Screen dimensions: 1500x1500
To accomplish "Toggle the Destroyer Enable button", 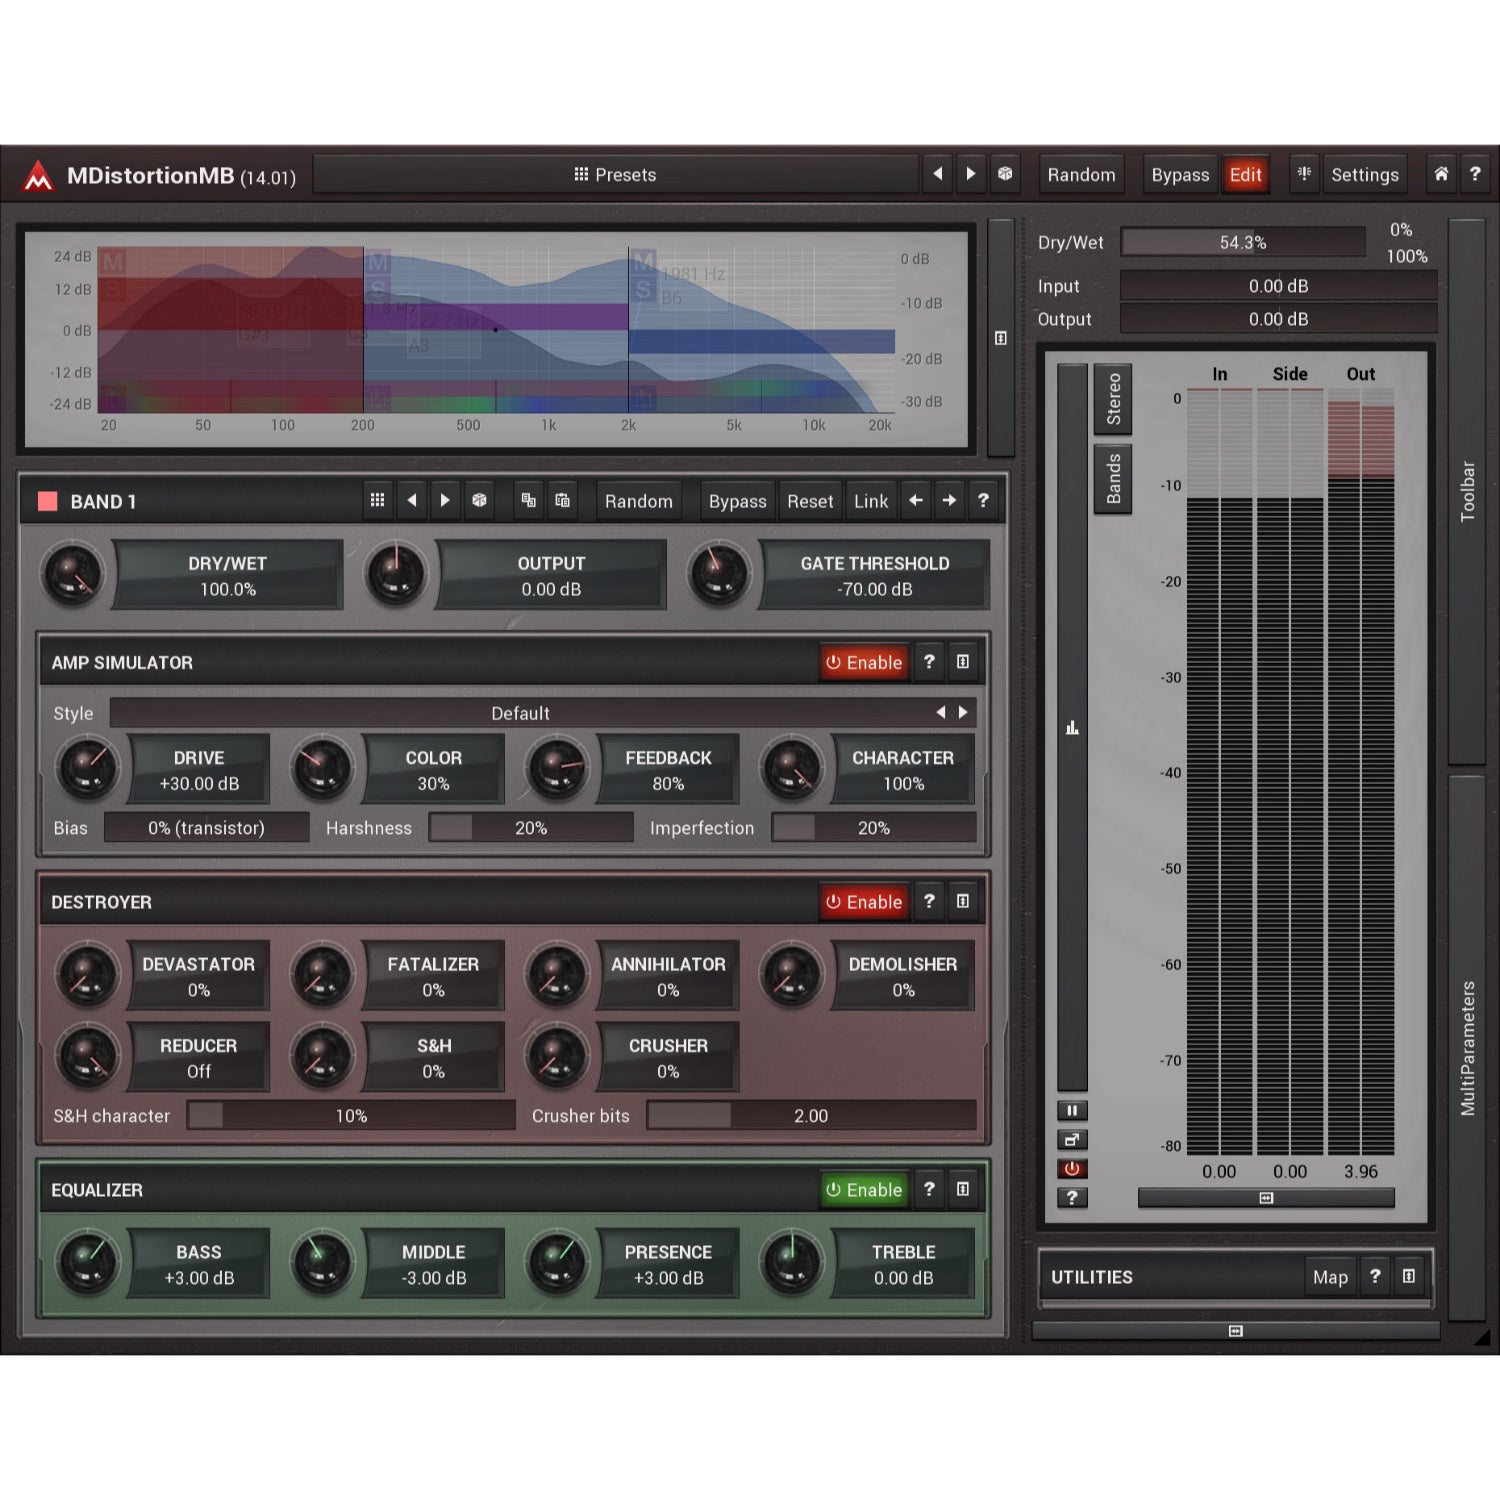I will point(864,902).
